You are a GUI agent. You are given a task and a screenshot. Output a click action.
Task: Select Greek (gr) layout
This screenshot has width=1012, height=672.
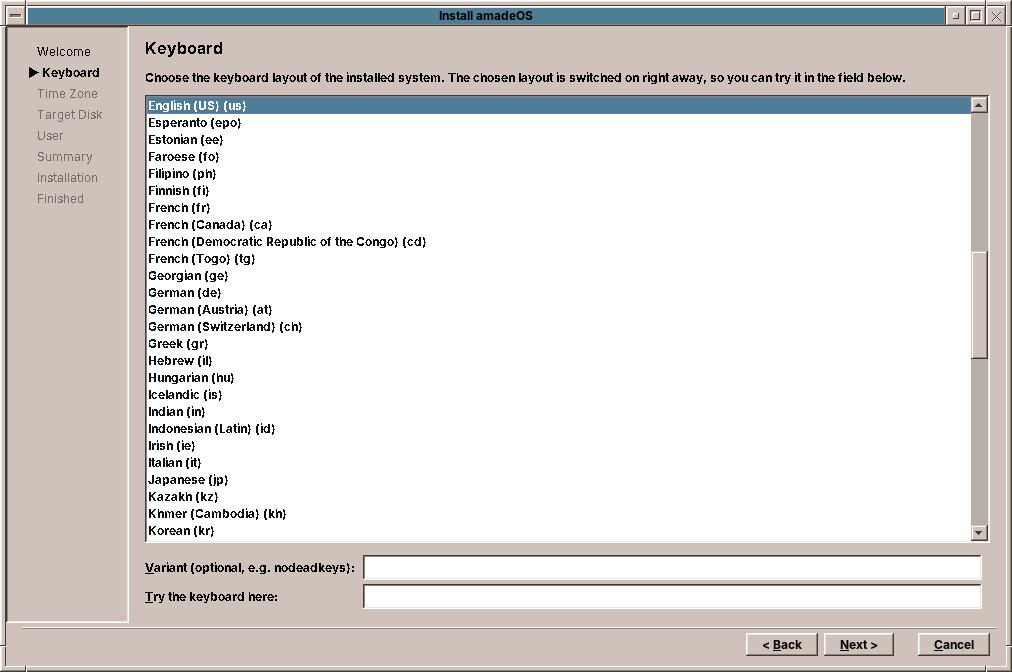558,343
